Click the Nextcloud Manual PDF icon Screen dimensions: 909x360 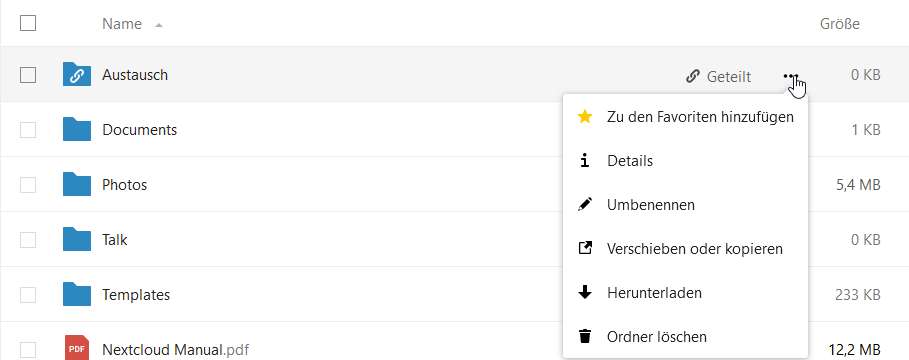coord(77,348)
